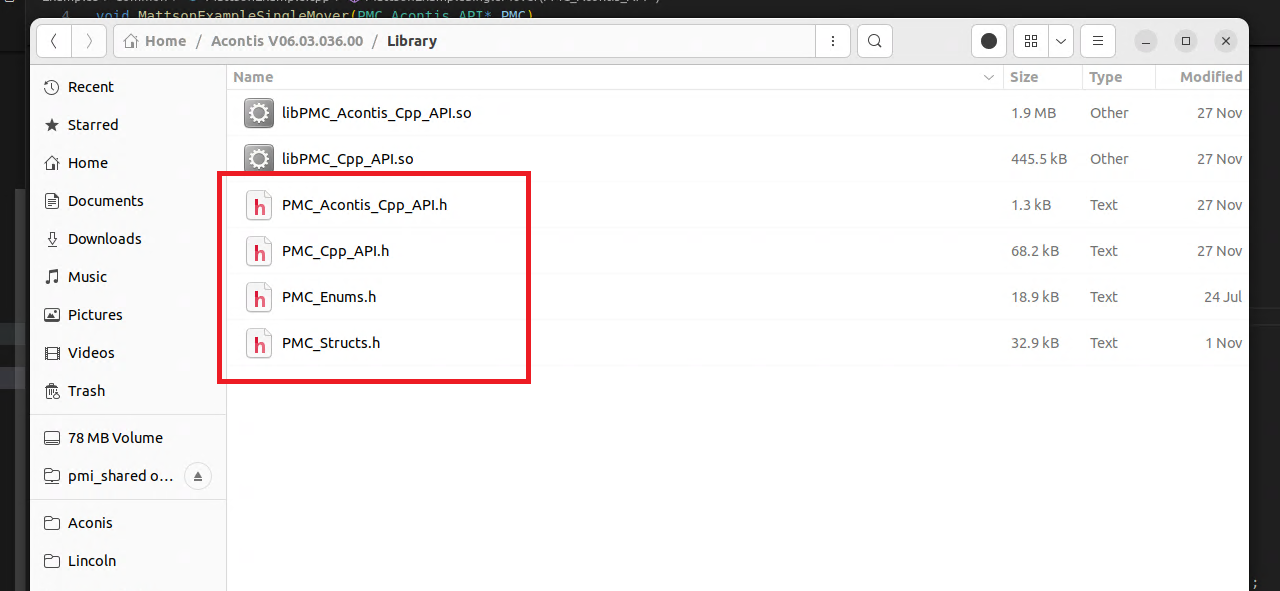
Task: Open the search magnifier icon
Action: [x=874, y=41]
